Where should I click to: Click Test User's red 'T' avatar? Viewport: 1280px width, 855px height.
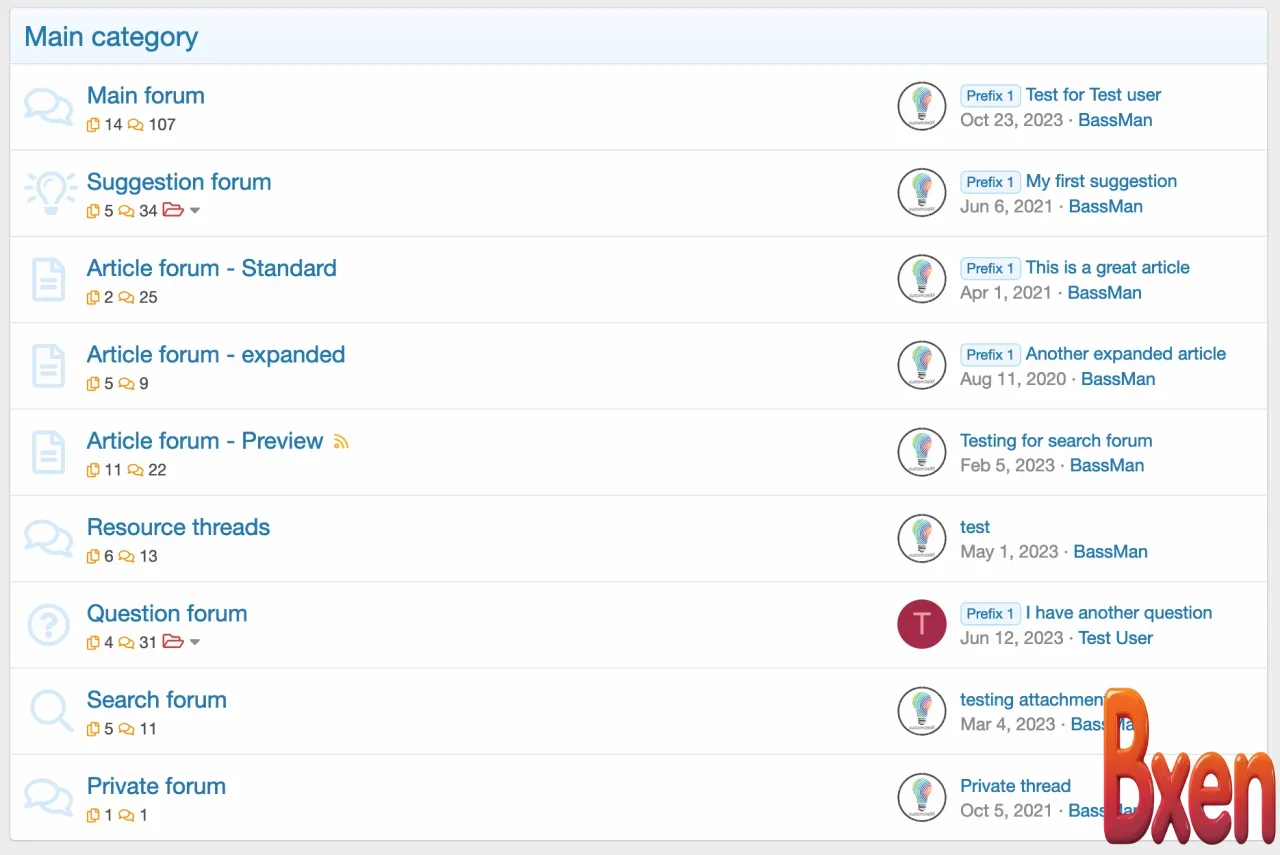pyautogui.click(x=921, y=625)
